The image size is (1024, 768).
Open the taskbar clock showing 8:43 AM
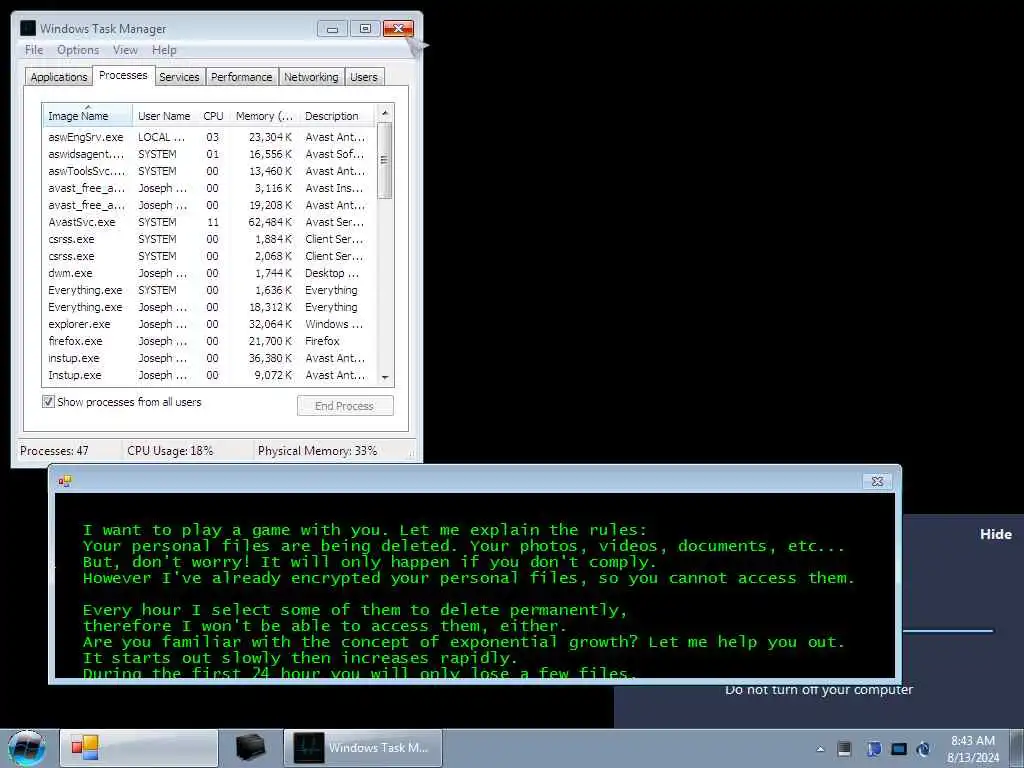[973, 748]
